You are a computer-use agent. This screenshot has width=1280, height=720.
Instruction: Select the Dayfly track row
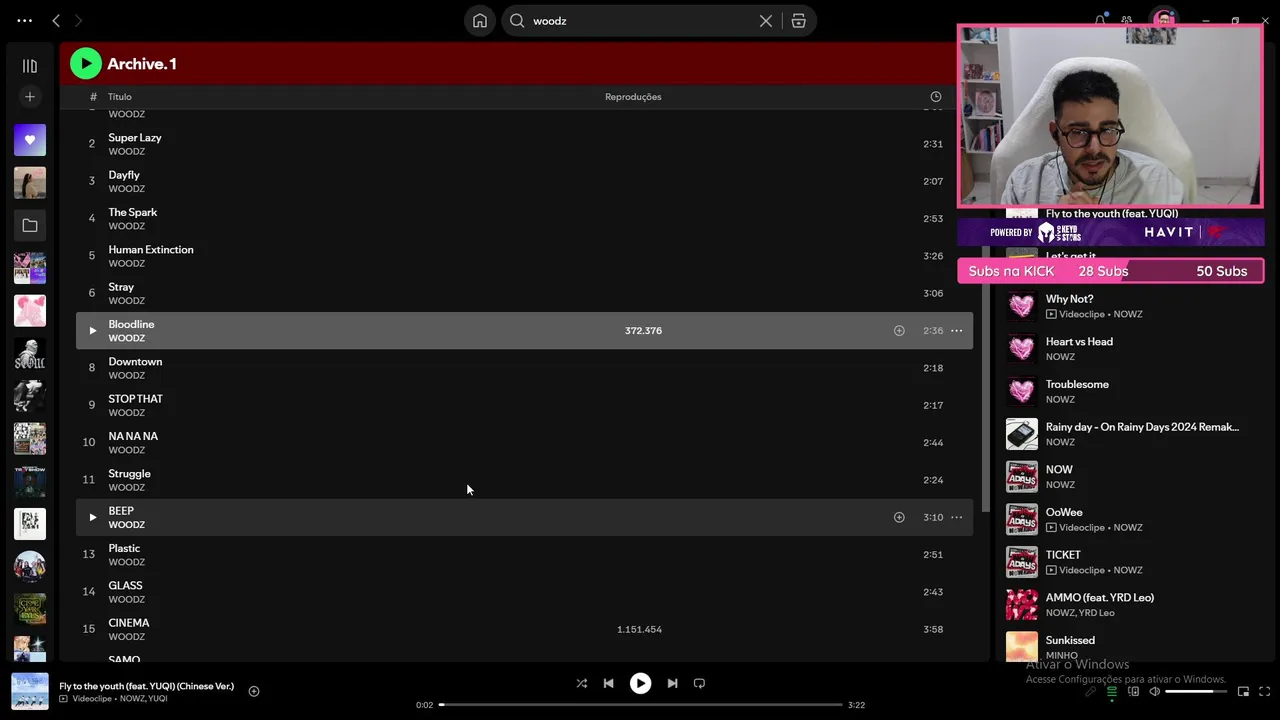524,181
